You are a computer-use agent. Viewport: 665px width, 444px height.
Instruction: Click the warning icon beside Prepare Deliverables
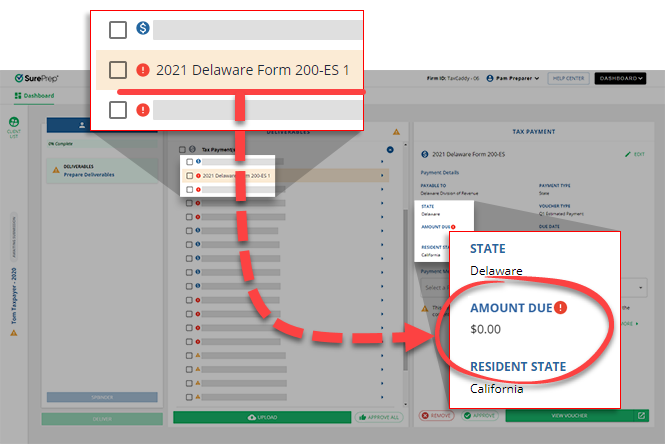(56, 170)
